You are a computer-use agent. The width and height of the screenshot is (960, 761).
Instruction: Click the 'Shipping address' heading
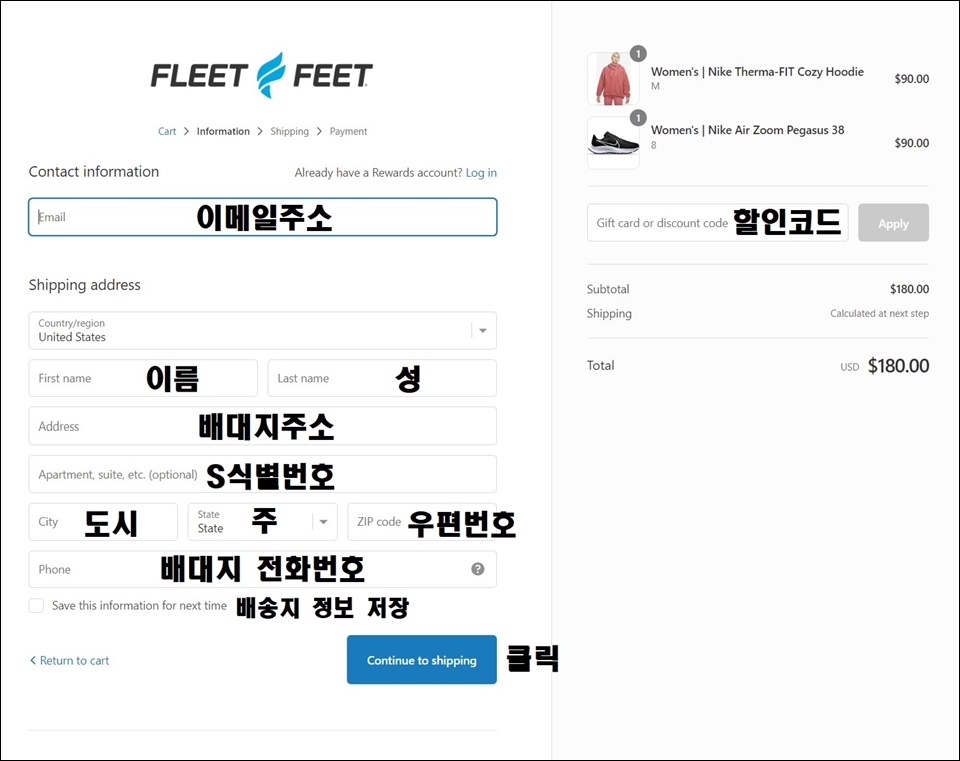click(84, 285)
